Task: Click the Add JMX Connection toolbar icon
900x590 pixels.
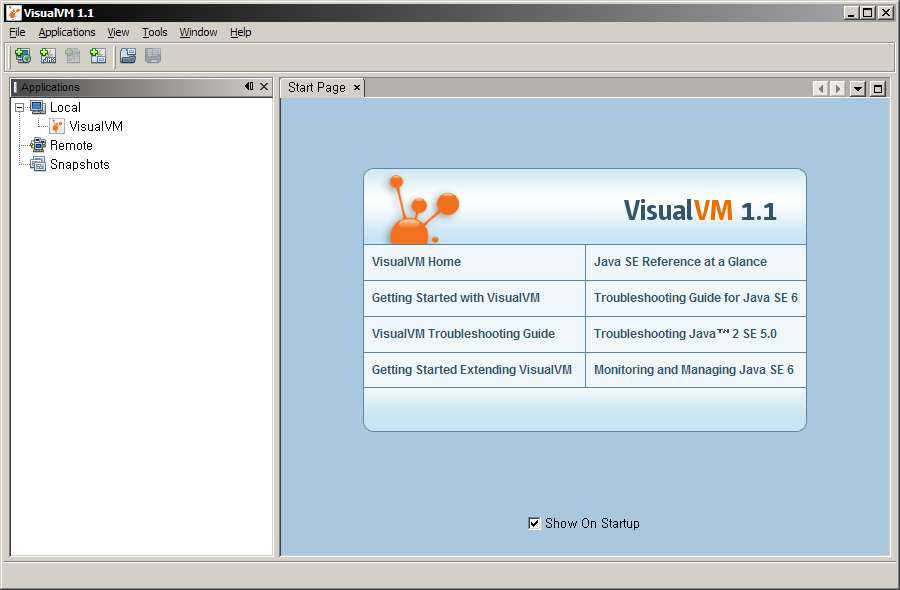Action: click(x=48, y=56)
